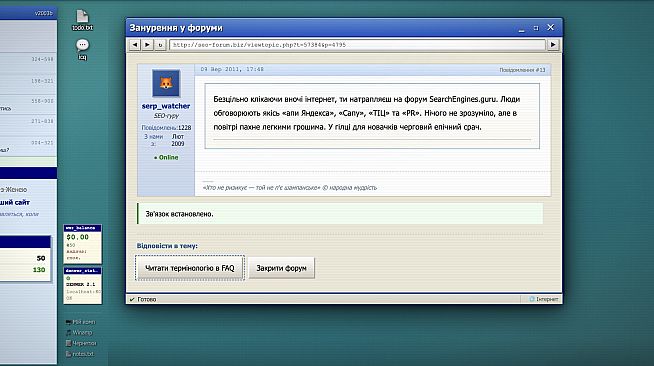Click the browser back arrow button
This screenshot has width=654, height=366.
coord(135,45)
